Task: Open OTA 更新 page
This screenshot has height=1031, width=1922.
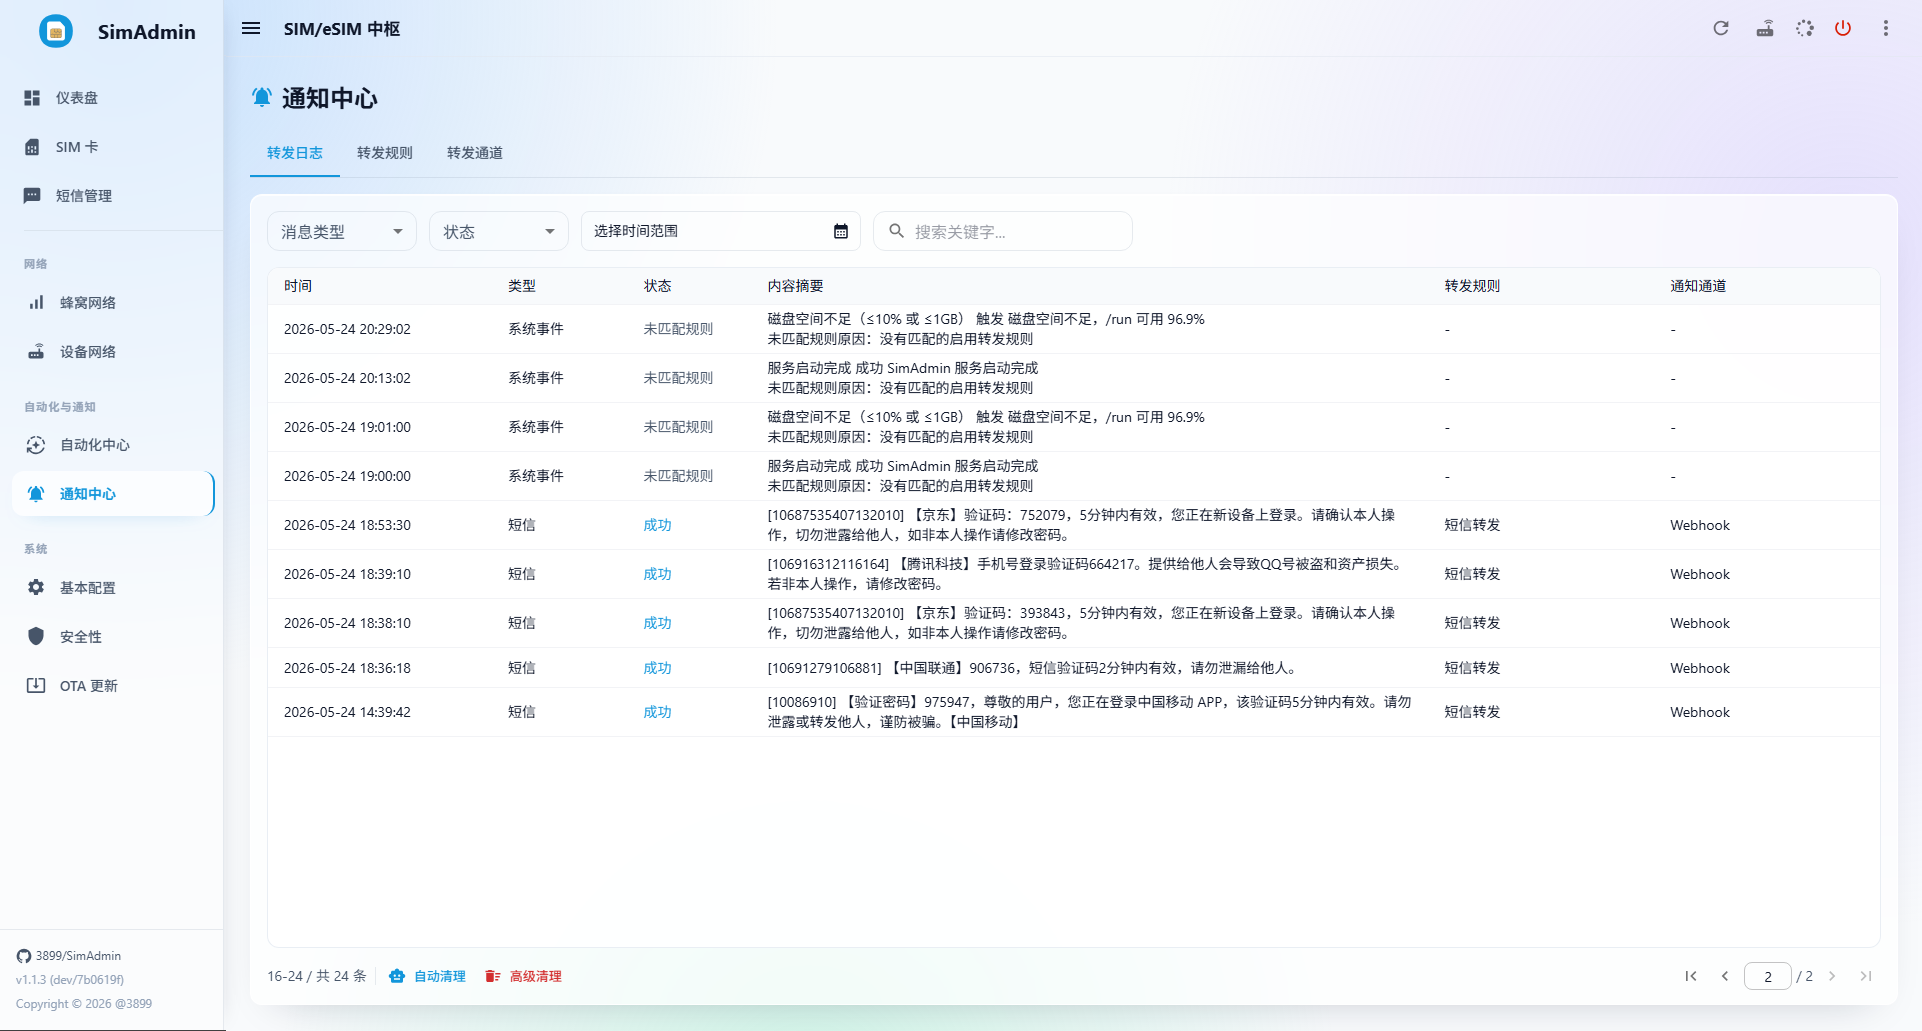Action: click(112, 686)
